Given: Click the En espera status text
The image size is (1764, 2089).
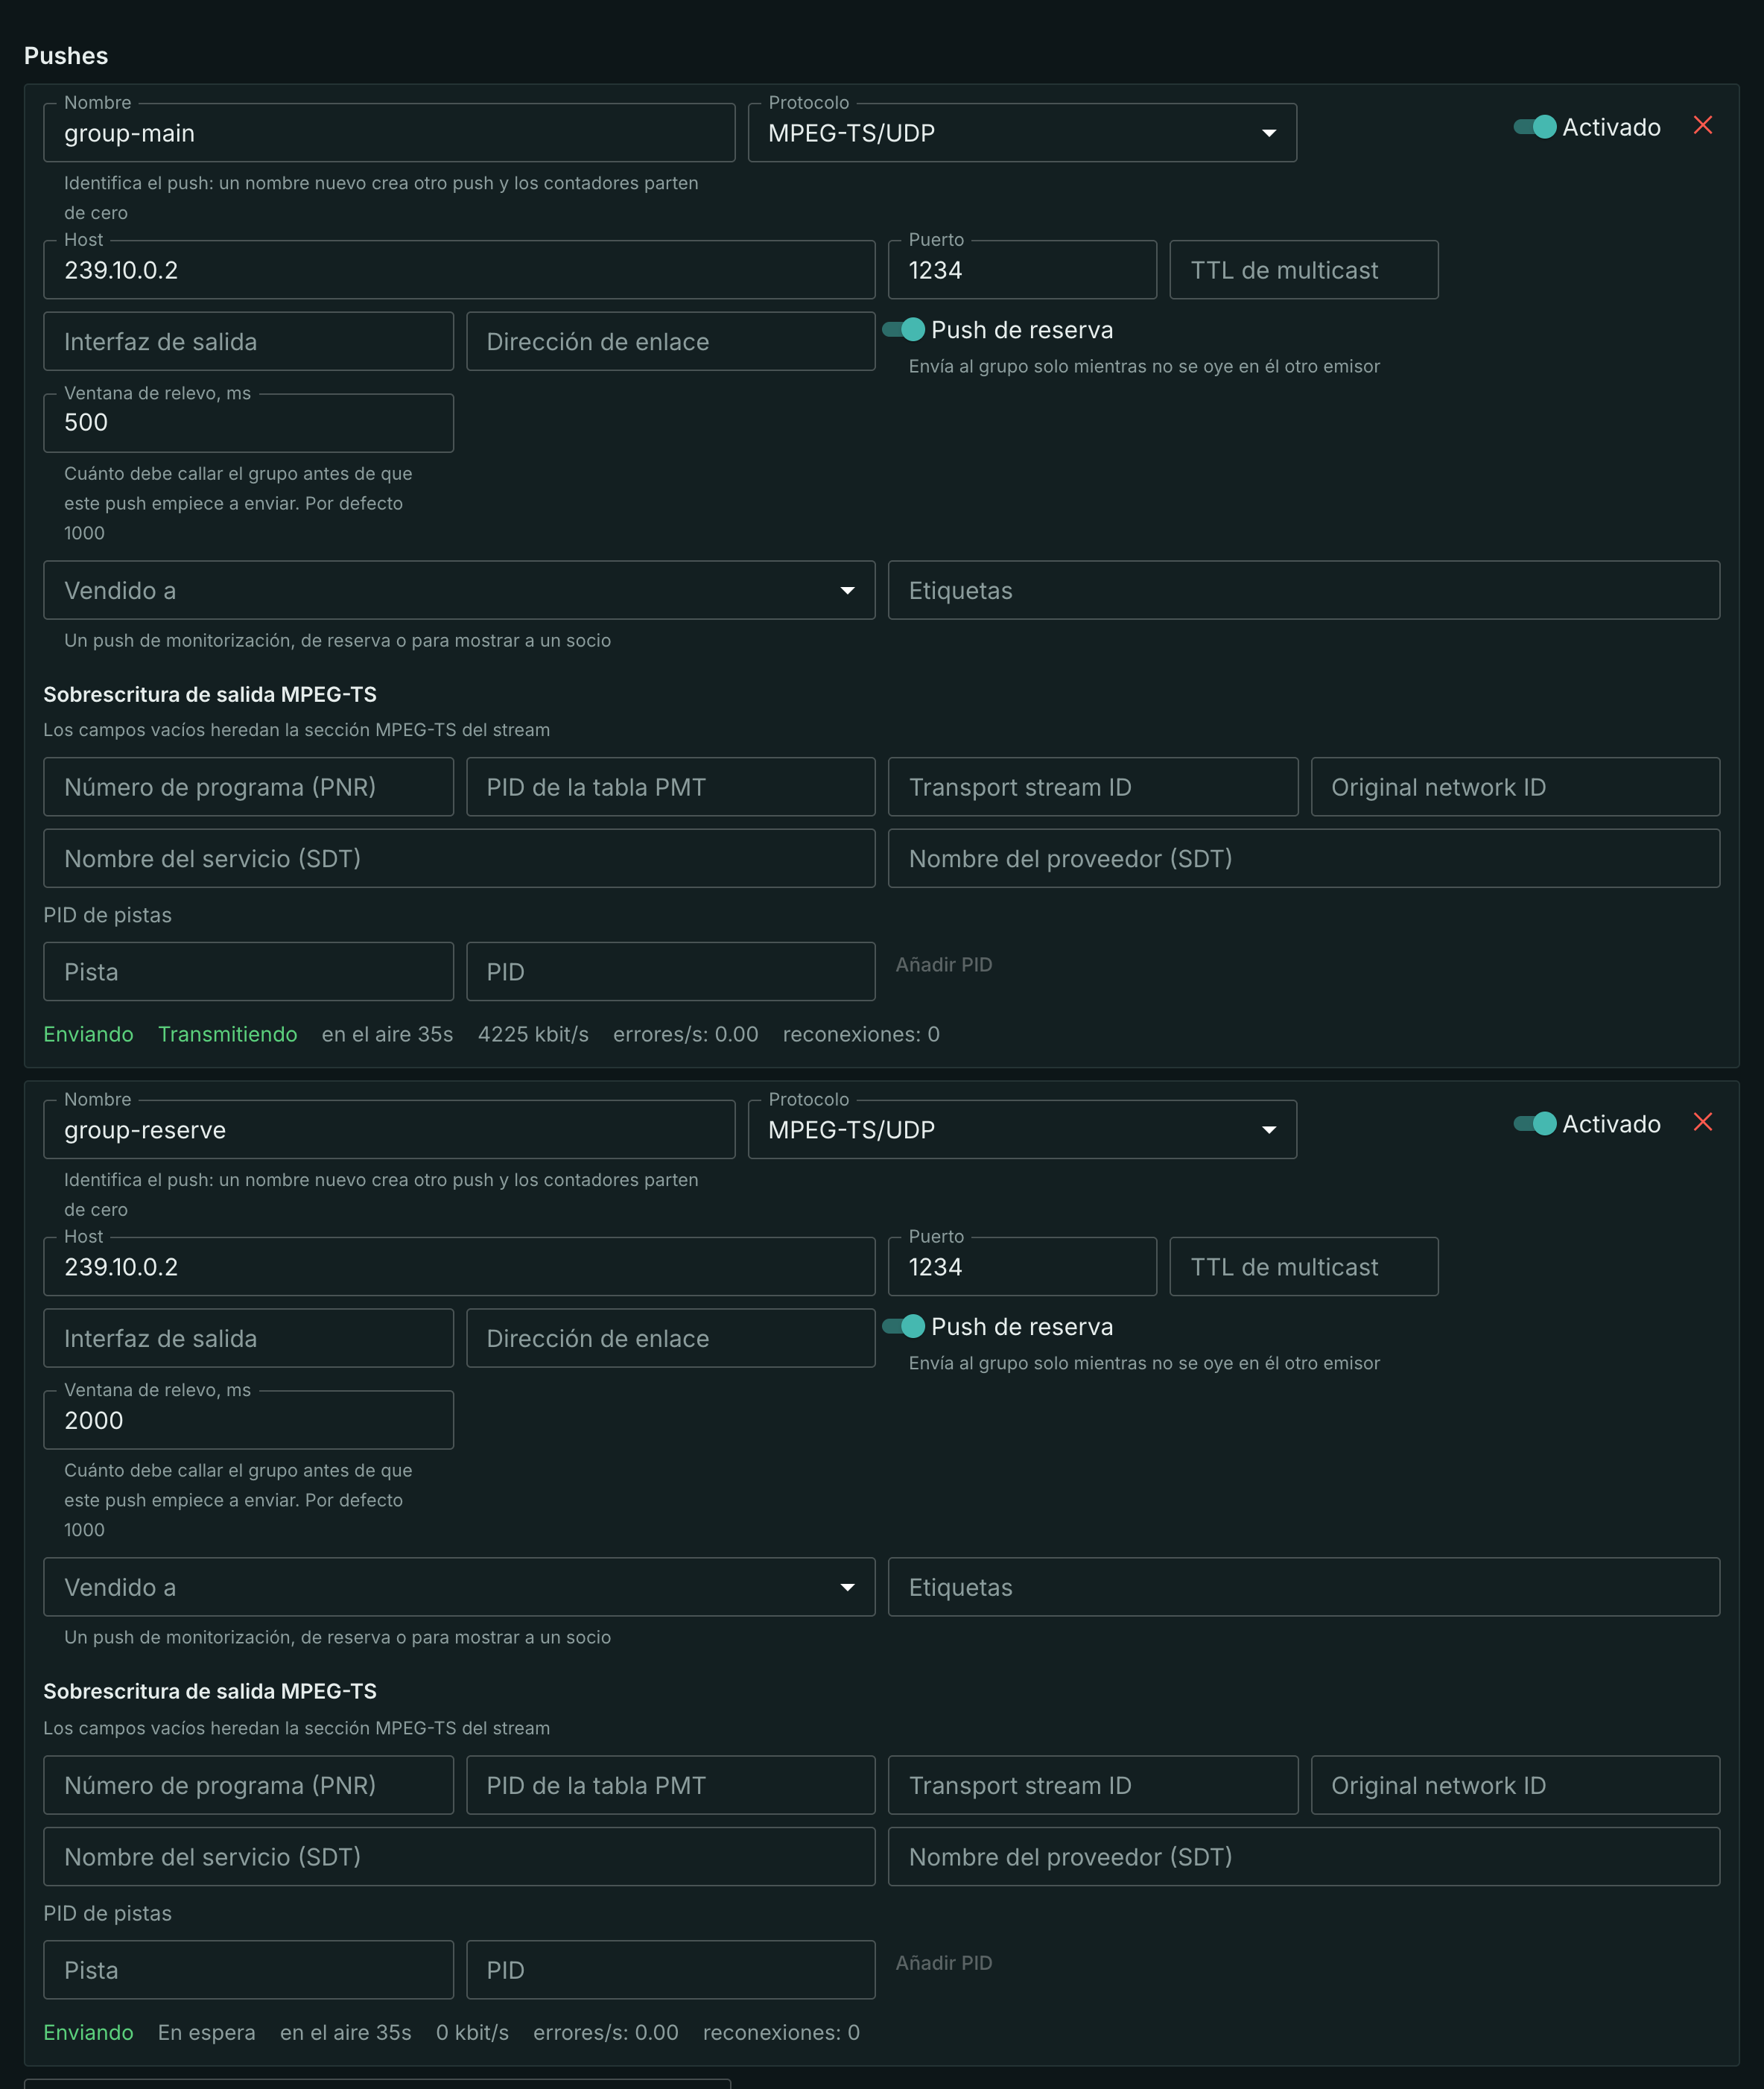Looking at the screenshot, I should coord(206,2032).
